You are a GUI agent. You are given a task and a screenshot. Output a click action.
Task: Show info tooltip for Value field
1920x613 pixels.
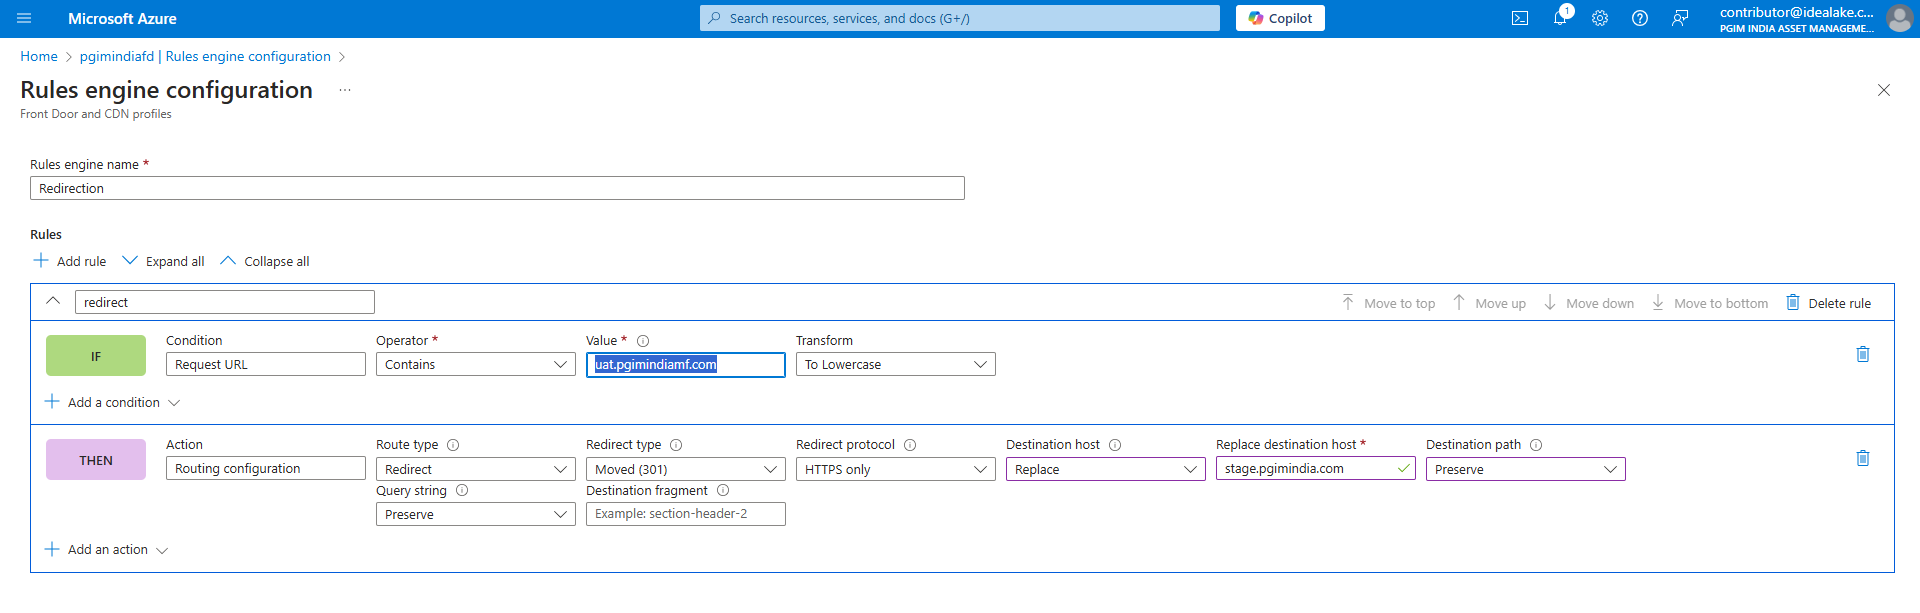(643, 341)
